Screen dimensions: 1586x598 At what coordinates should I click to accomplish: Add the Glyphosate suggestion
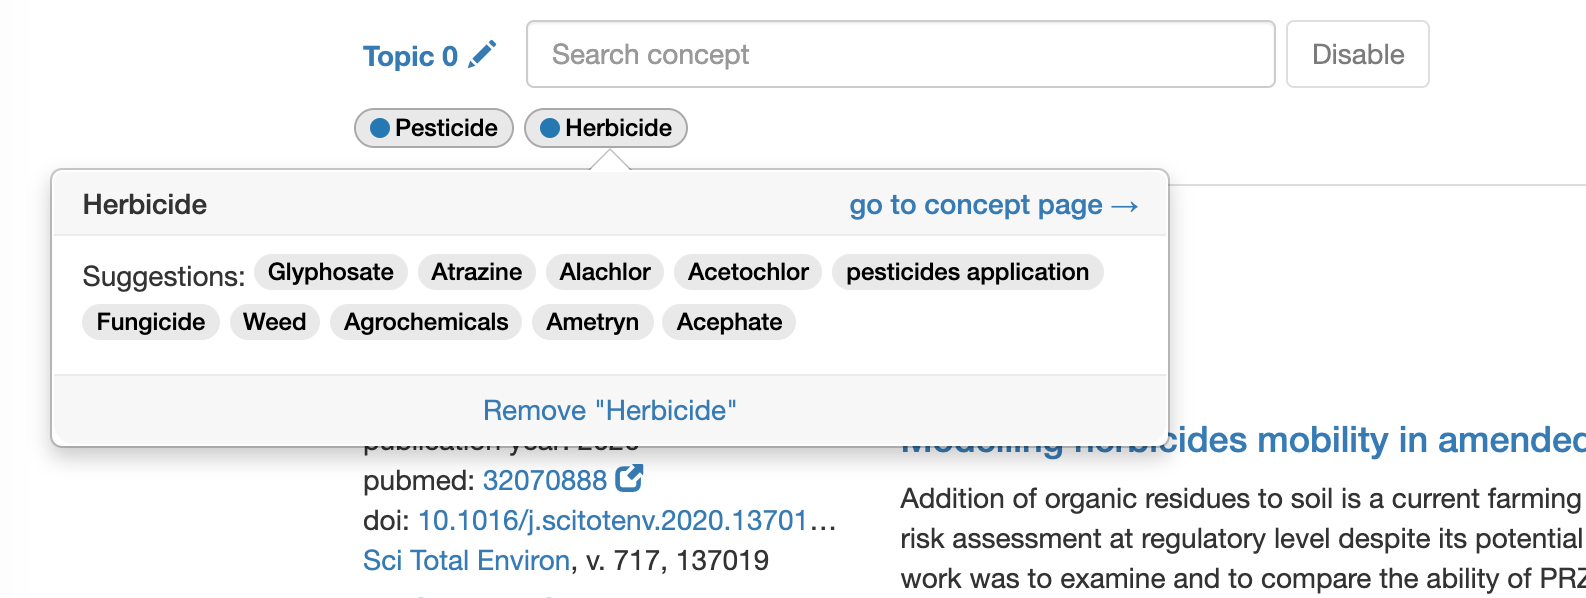331,272
